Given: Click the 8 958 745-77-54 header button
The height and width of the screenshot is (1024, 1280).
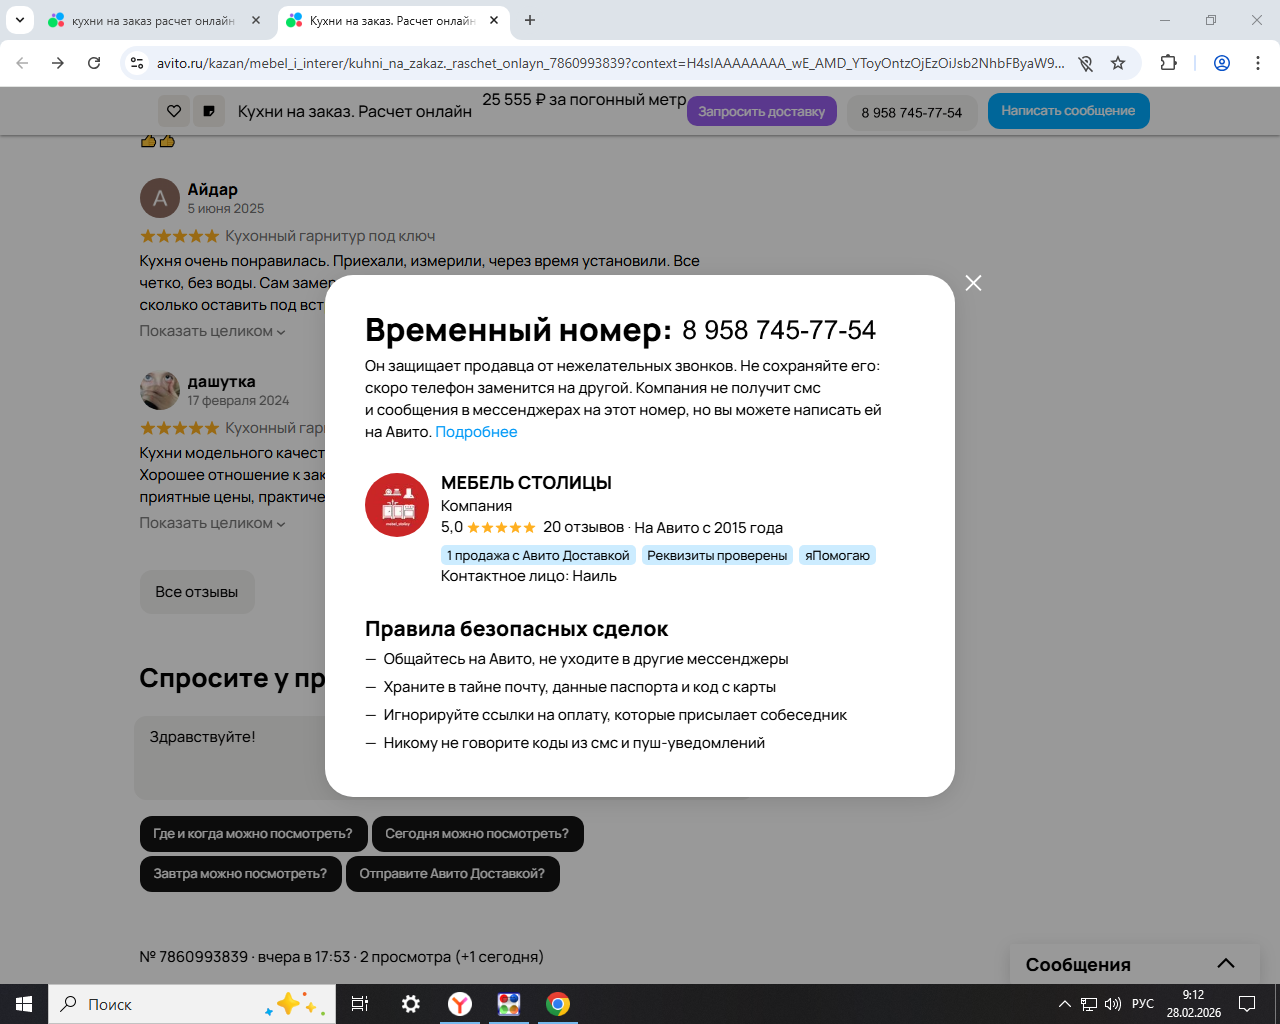Looking at the screenshot, I should (x=911, y=112).
